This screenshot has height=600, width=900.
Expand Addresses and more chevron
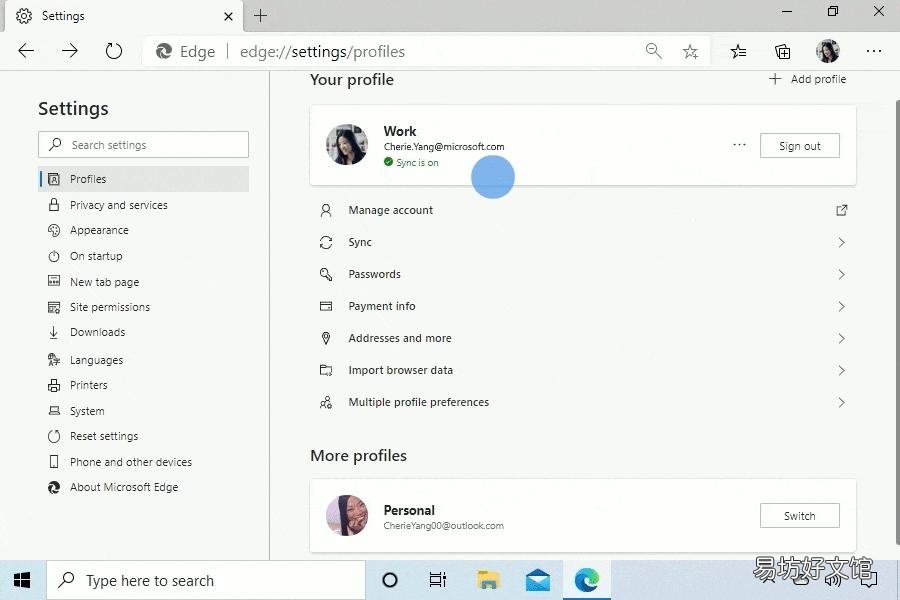coord(841,339)
